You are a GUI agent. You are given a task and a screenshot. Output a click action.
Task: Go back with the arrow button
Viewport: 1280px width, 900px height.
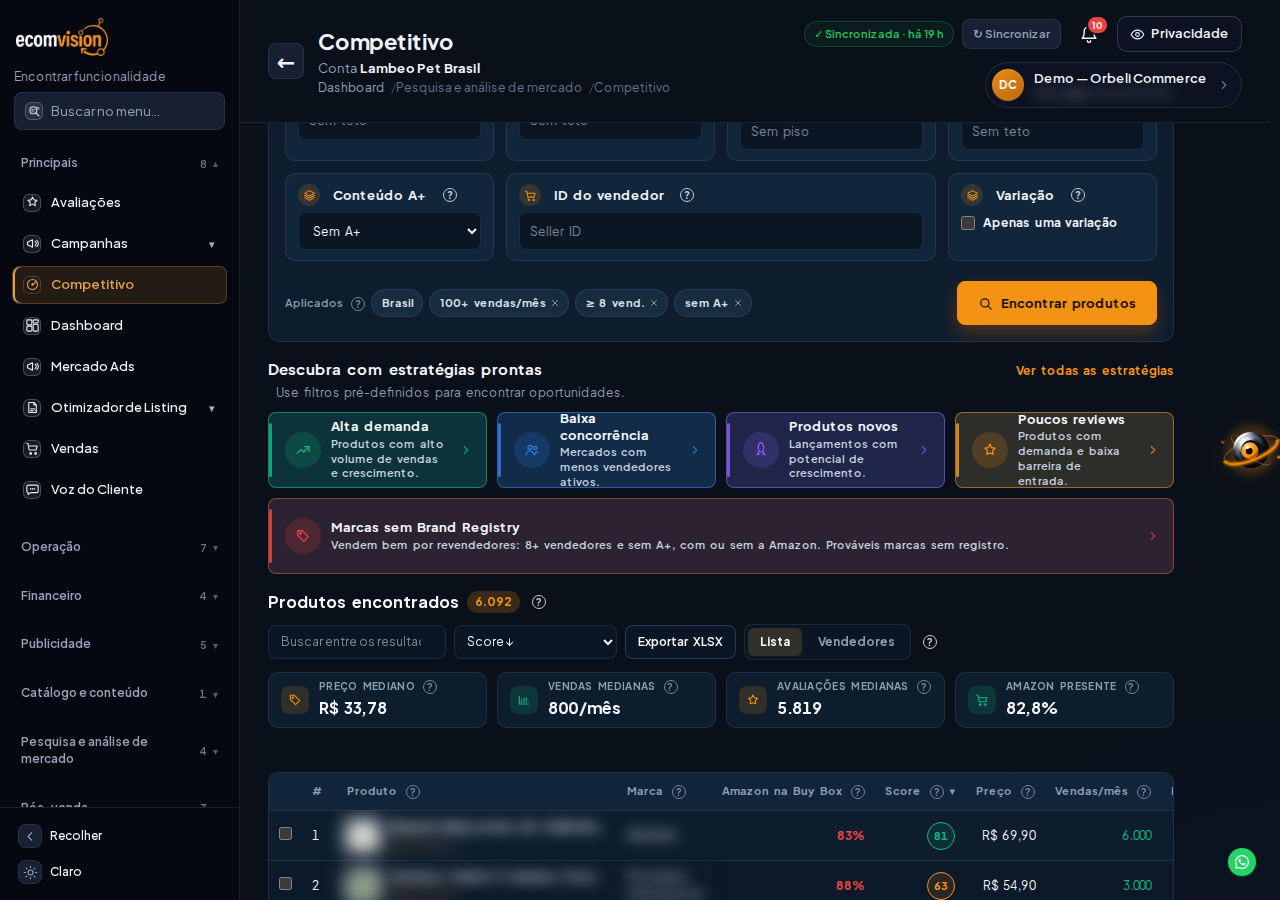coord(286,62)
